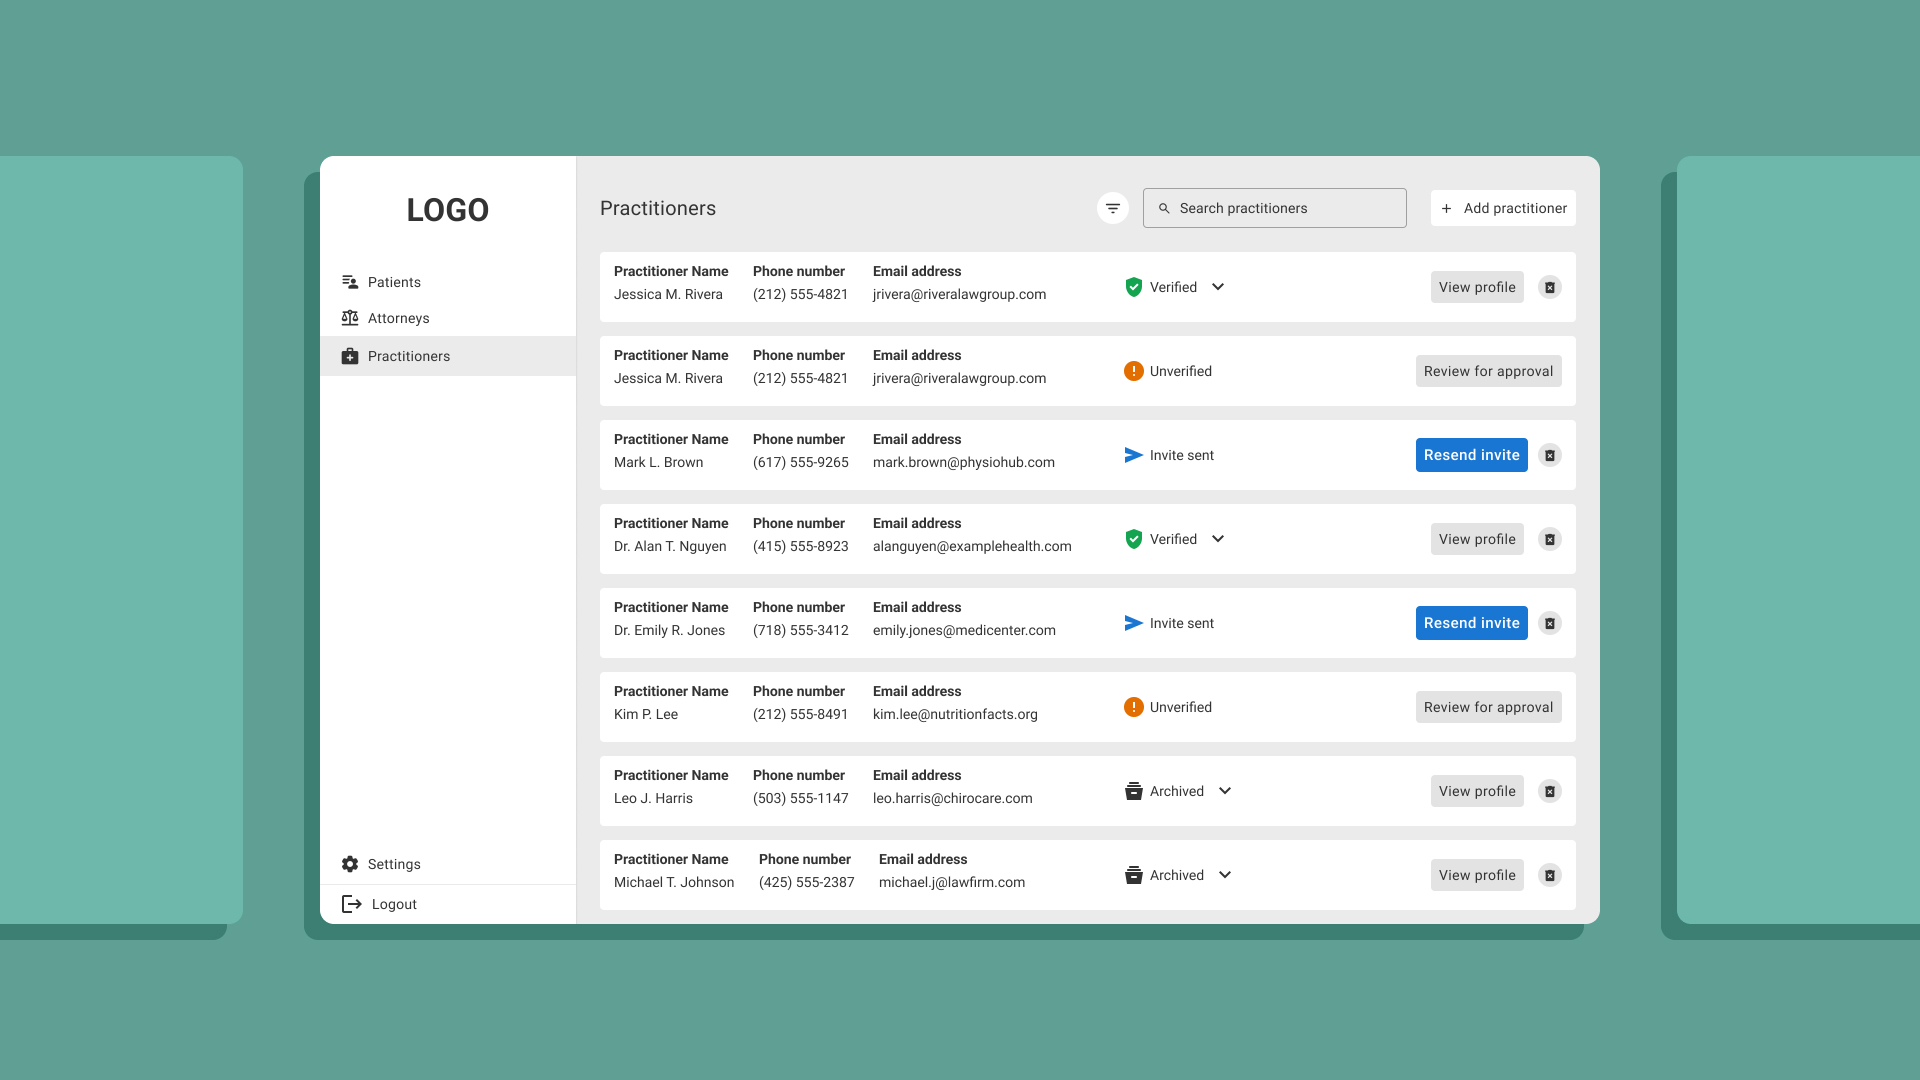Resend invite to Mark L. Brown

coord(1471,455)
